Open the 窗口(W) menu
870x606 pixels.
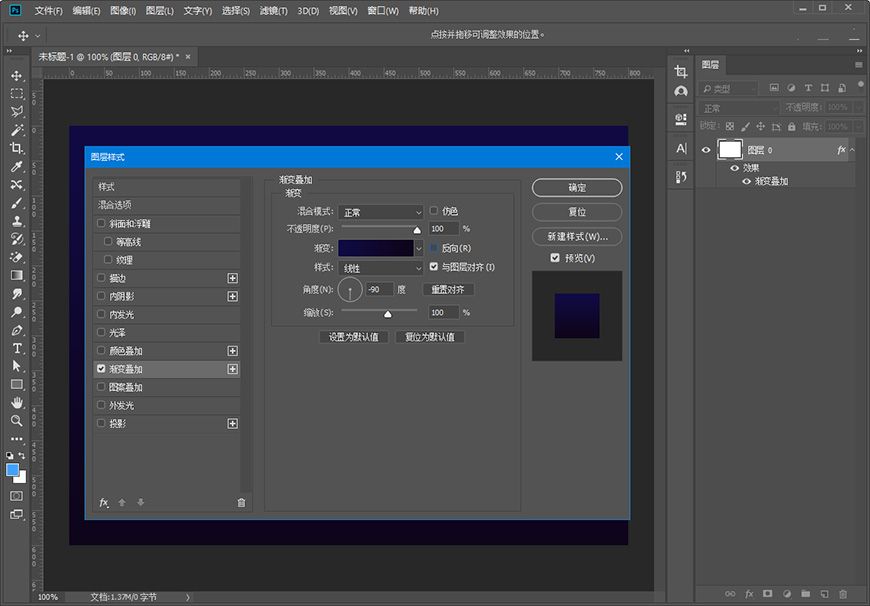(x=383, y=11)
